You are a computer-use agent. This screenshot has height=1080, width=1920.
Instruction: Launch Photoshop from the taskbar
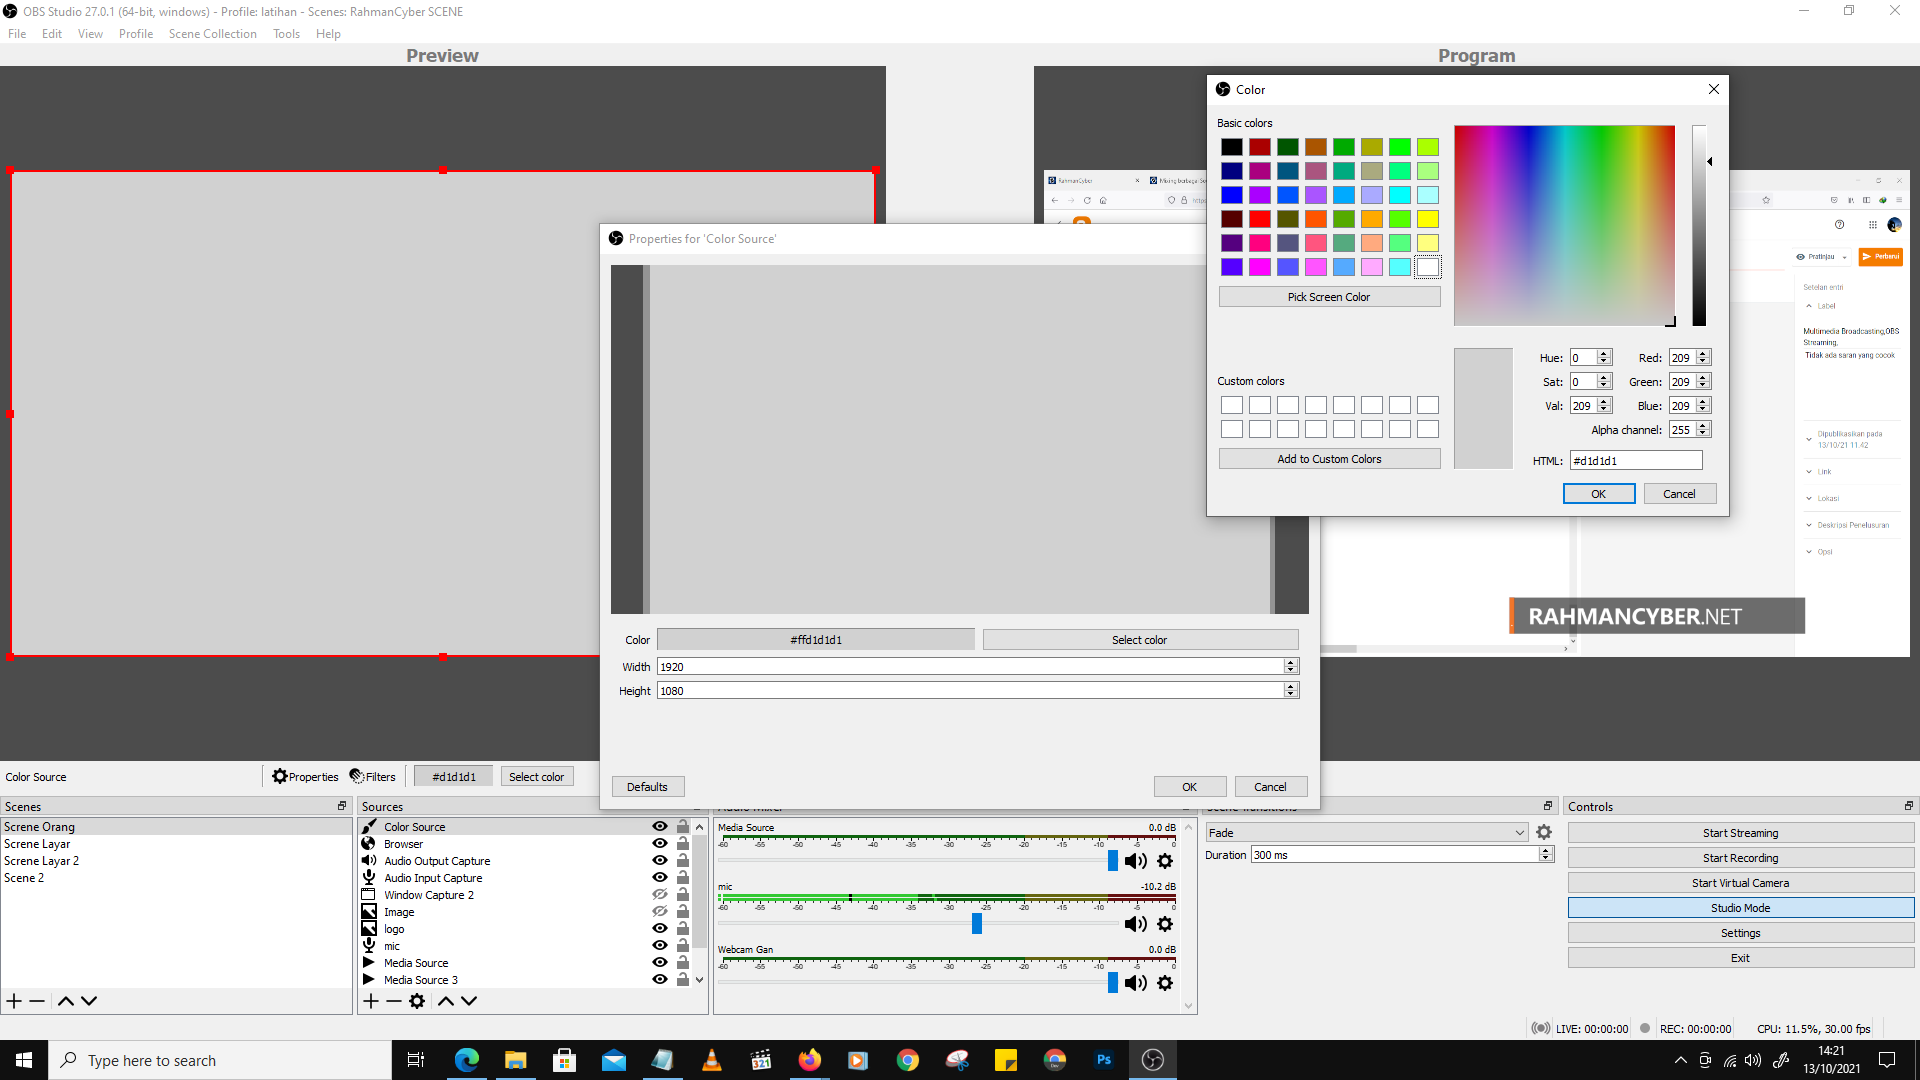click(1104, 1059)
